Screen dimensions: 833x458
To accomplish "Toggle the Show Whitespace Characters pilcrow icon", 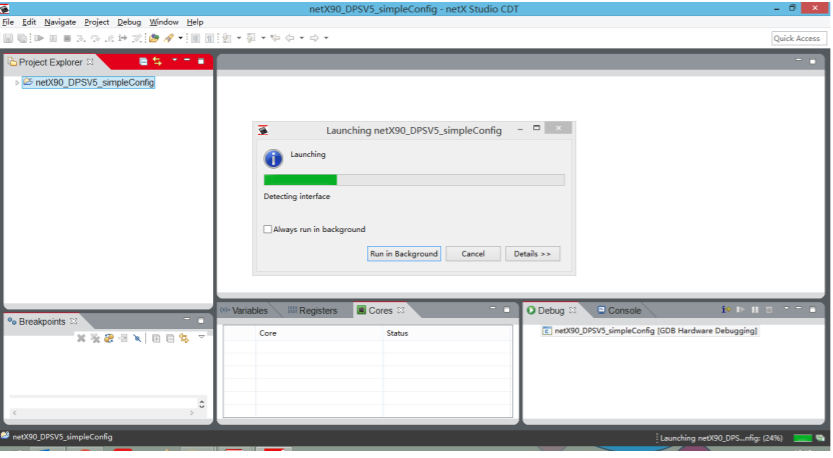I will 209,38.
